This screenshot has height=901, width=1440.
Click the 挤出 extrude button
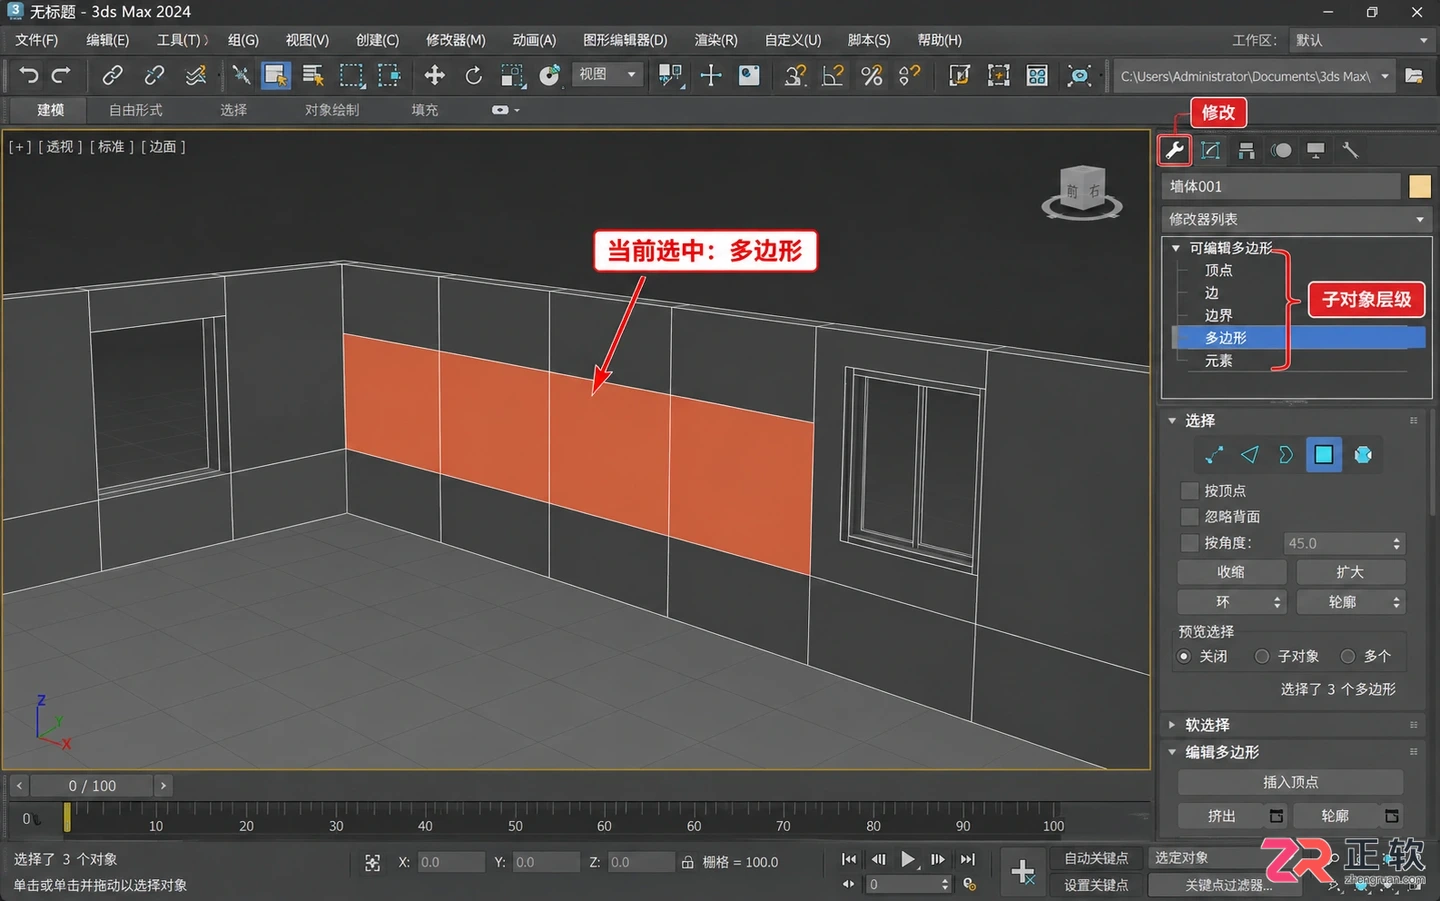tap(1222, 816)
